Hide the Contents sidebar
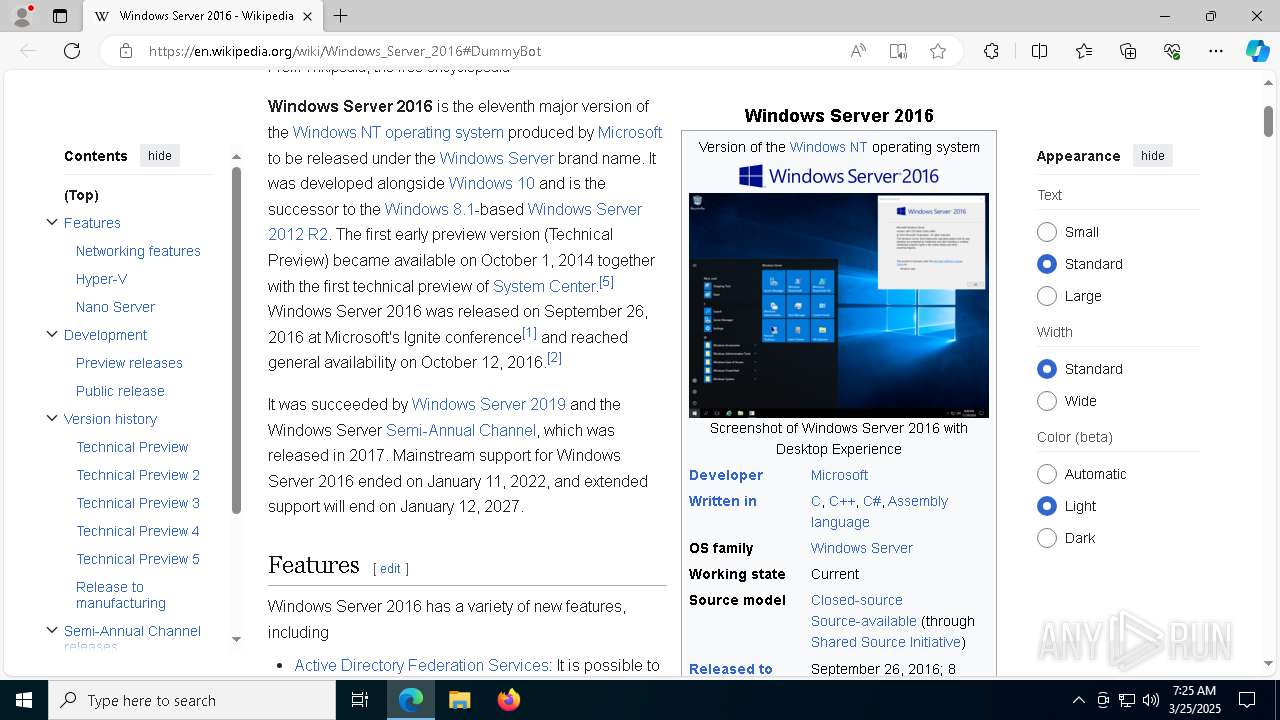This screenshot has width=1280, height=720. [160, 155]
